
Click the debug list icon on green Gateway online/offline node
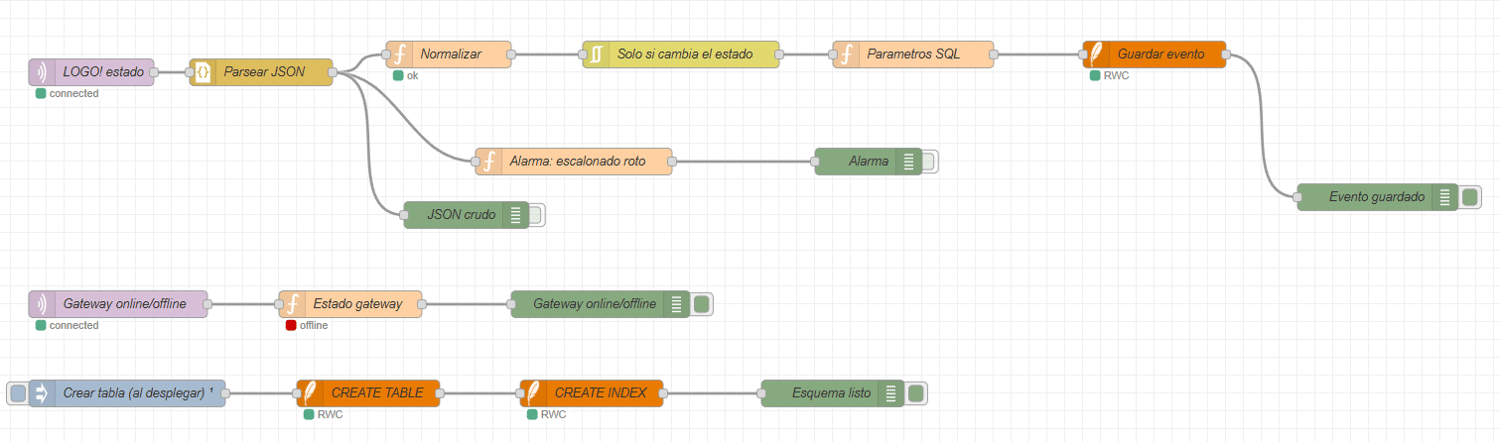click(x=676, y=304)
